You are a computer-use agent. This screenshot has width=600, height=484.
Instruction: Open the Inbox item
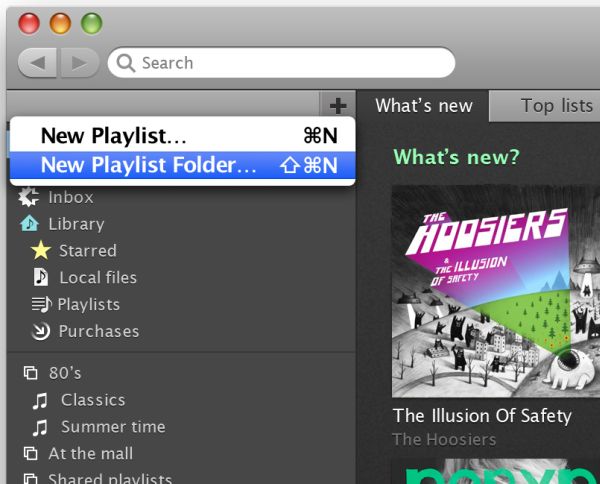click(71, 197)
